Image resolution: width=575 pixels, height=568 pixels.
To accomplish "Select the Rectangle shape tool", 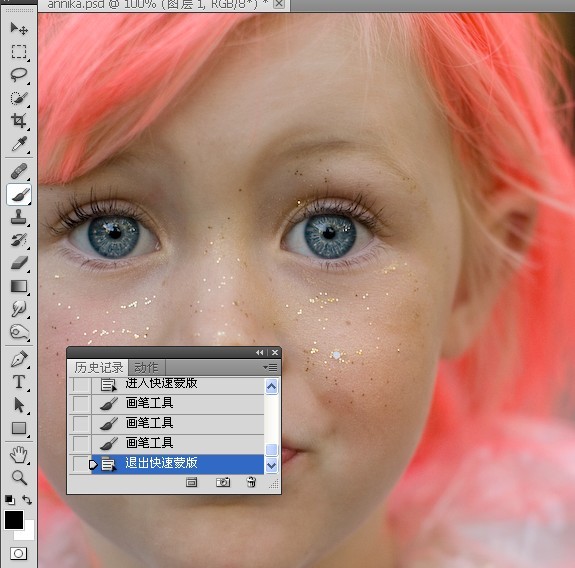I will pyautogui.click(x=19, y=428).
